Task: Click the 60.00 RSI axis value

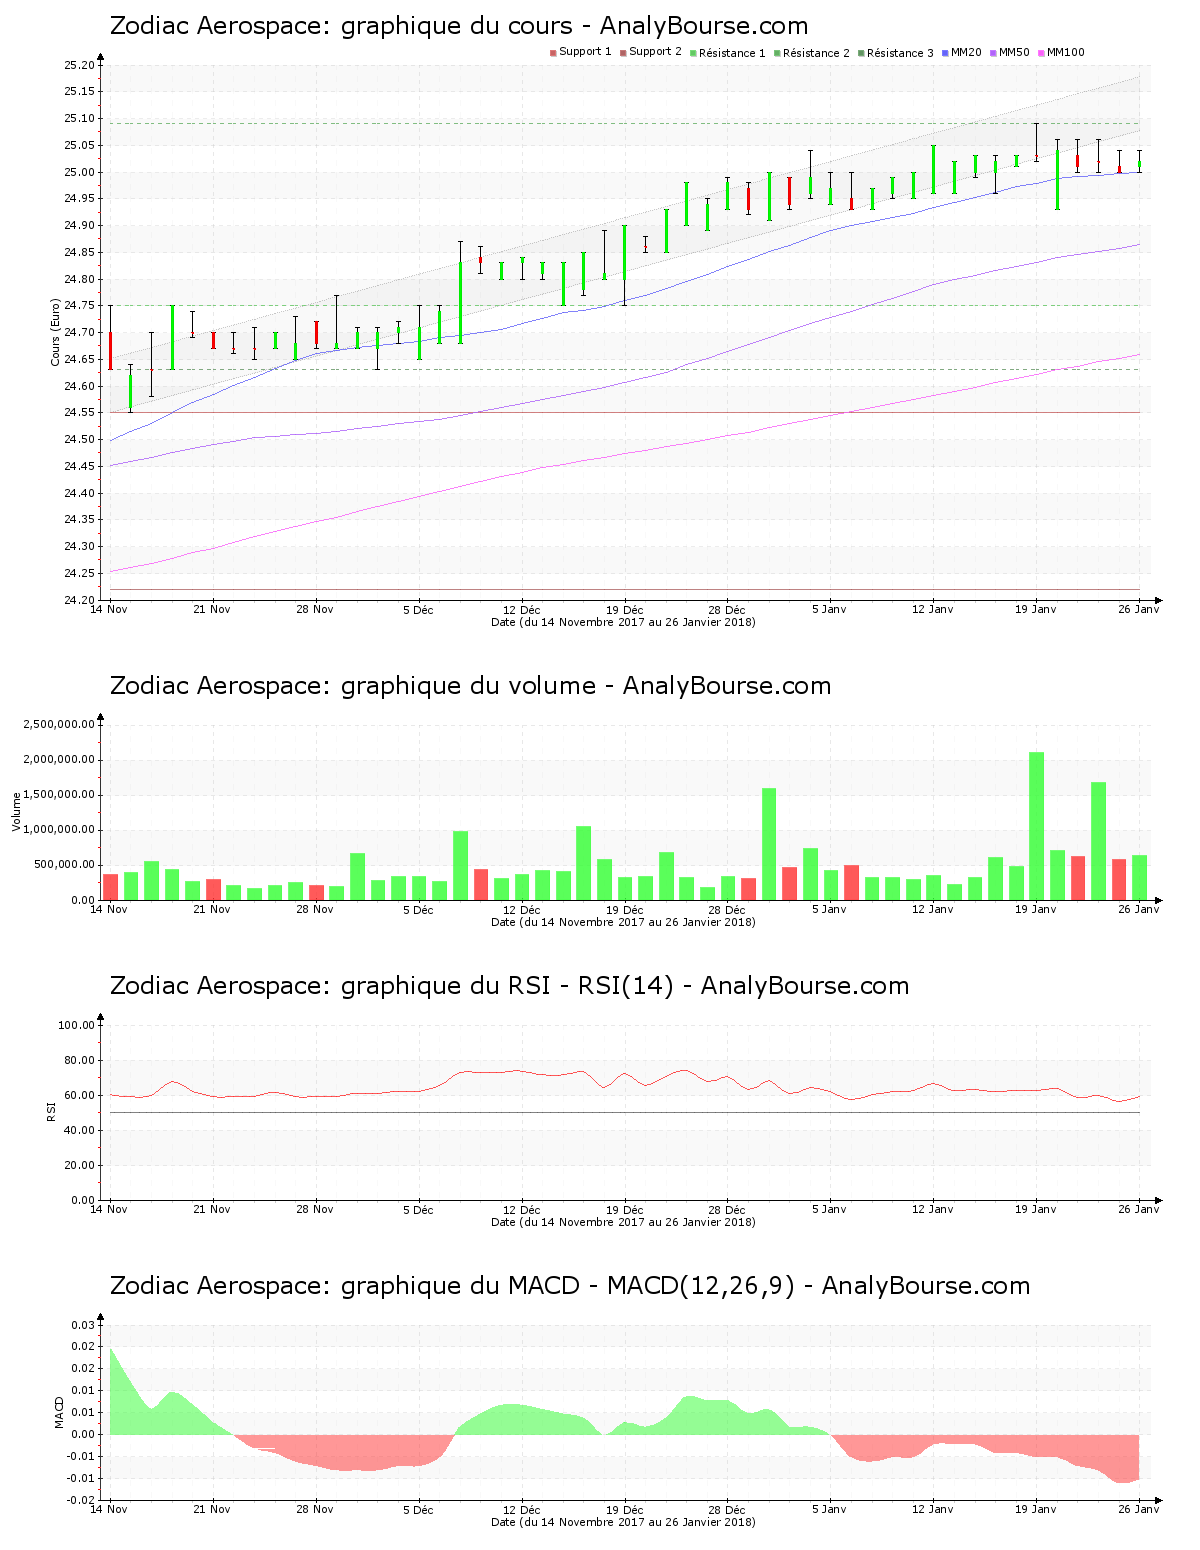Action: [x=79, y=1095]
